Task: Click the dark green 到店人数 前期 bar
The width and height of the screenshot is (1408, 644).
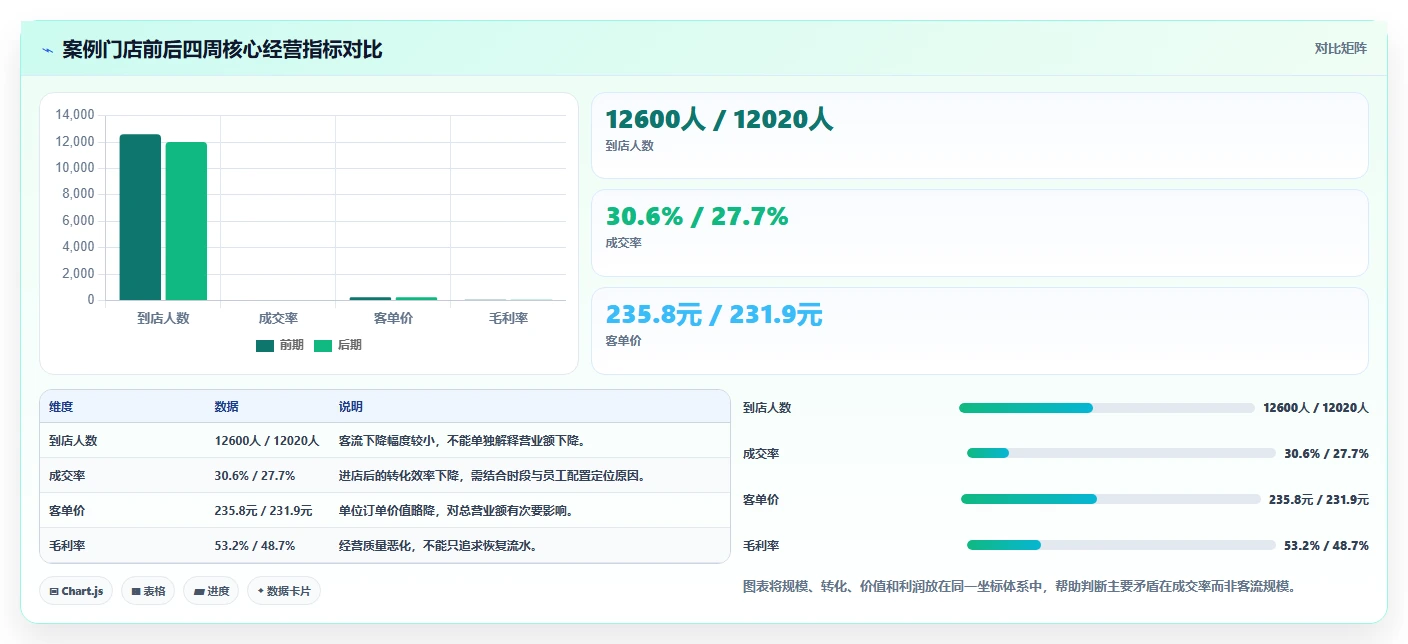Action: pyautogui.click(x=140, y=217)
